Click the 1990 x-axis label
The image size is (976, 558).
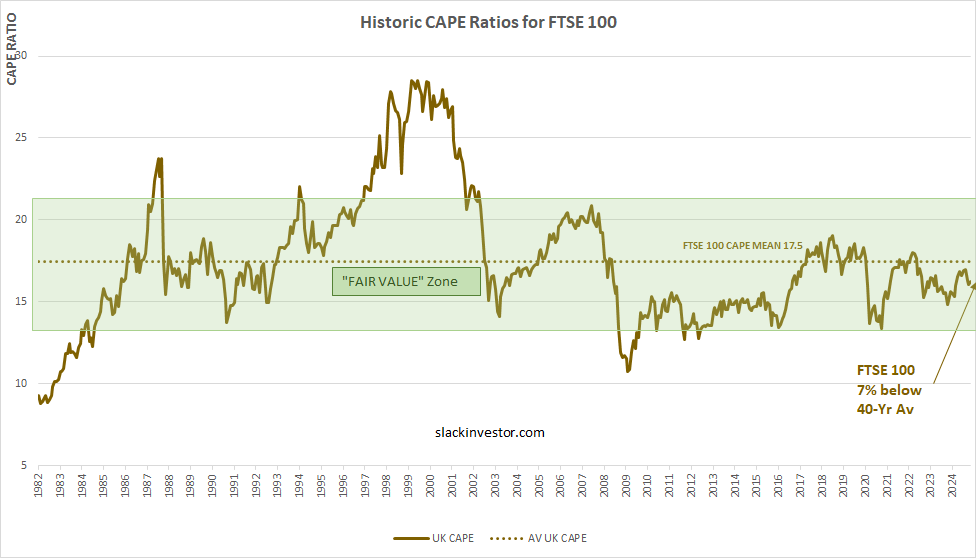212,486
